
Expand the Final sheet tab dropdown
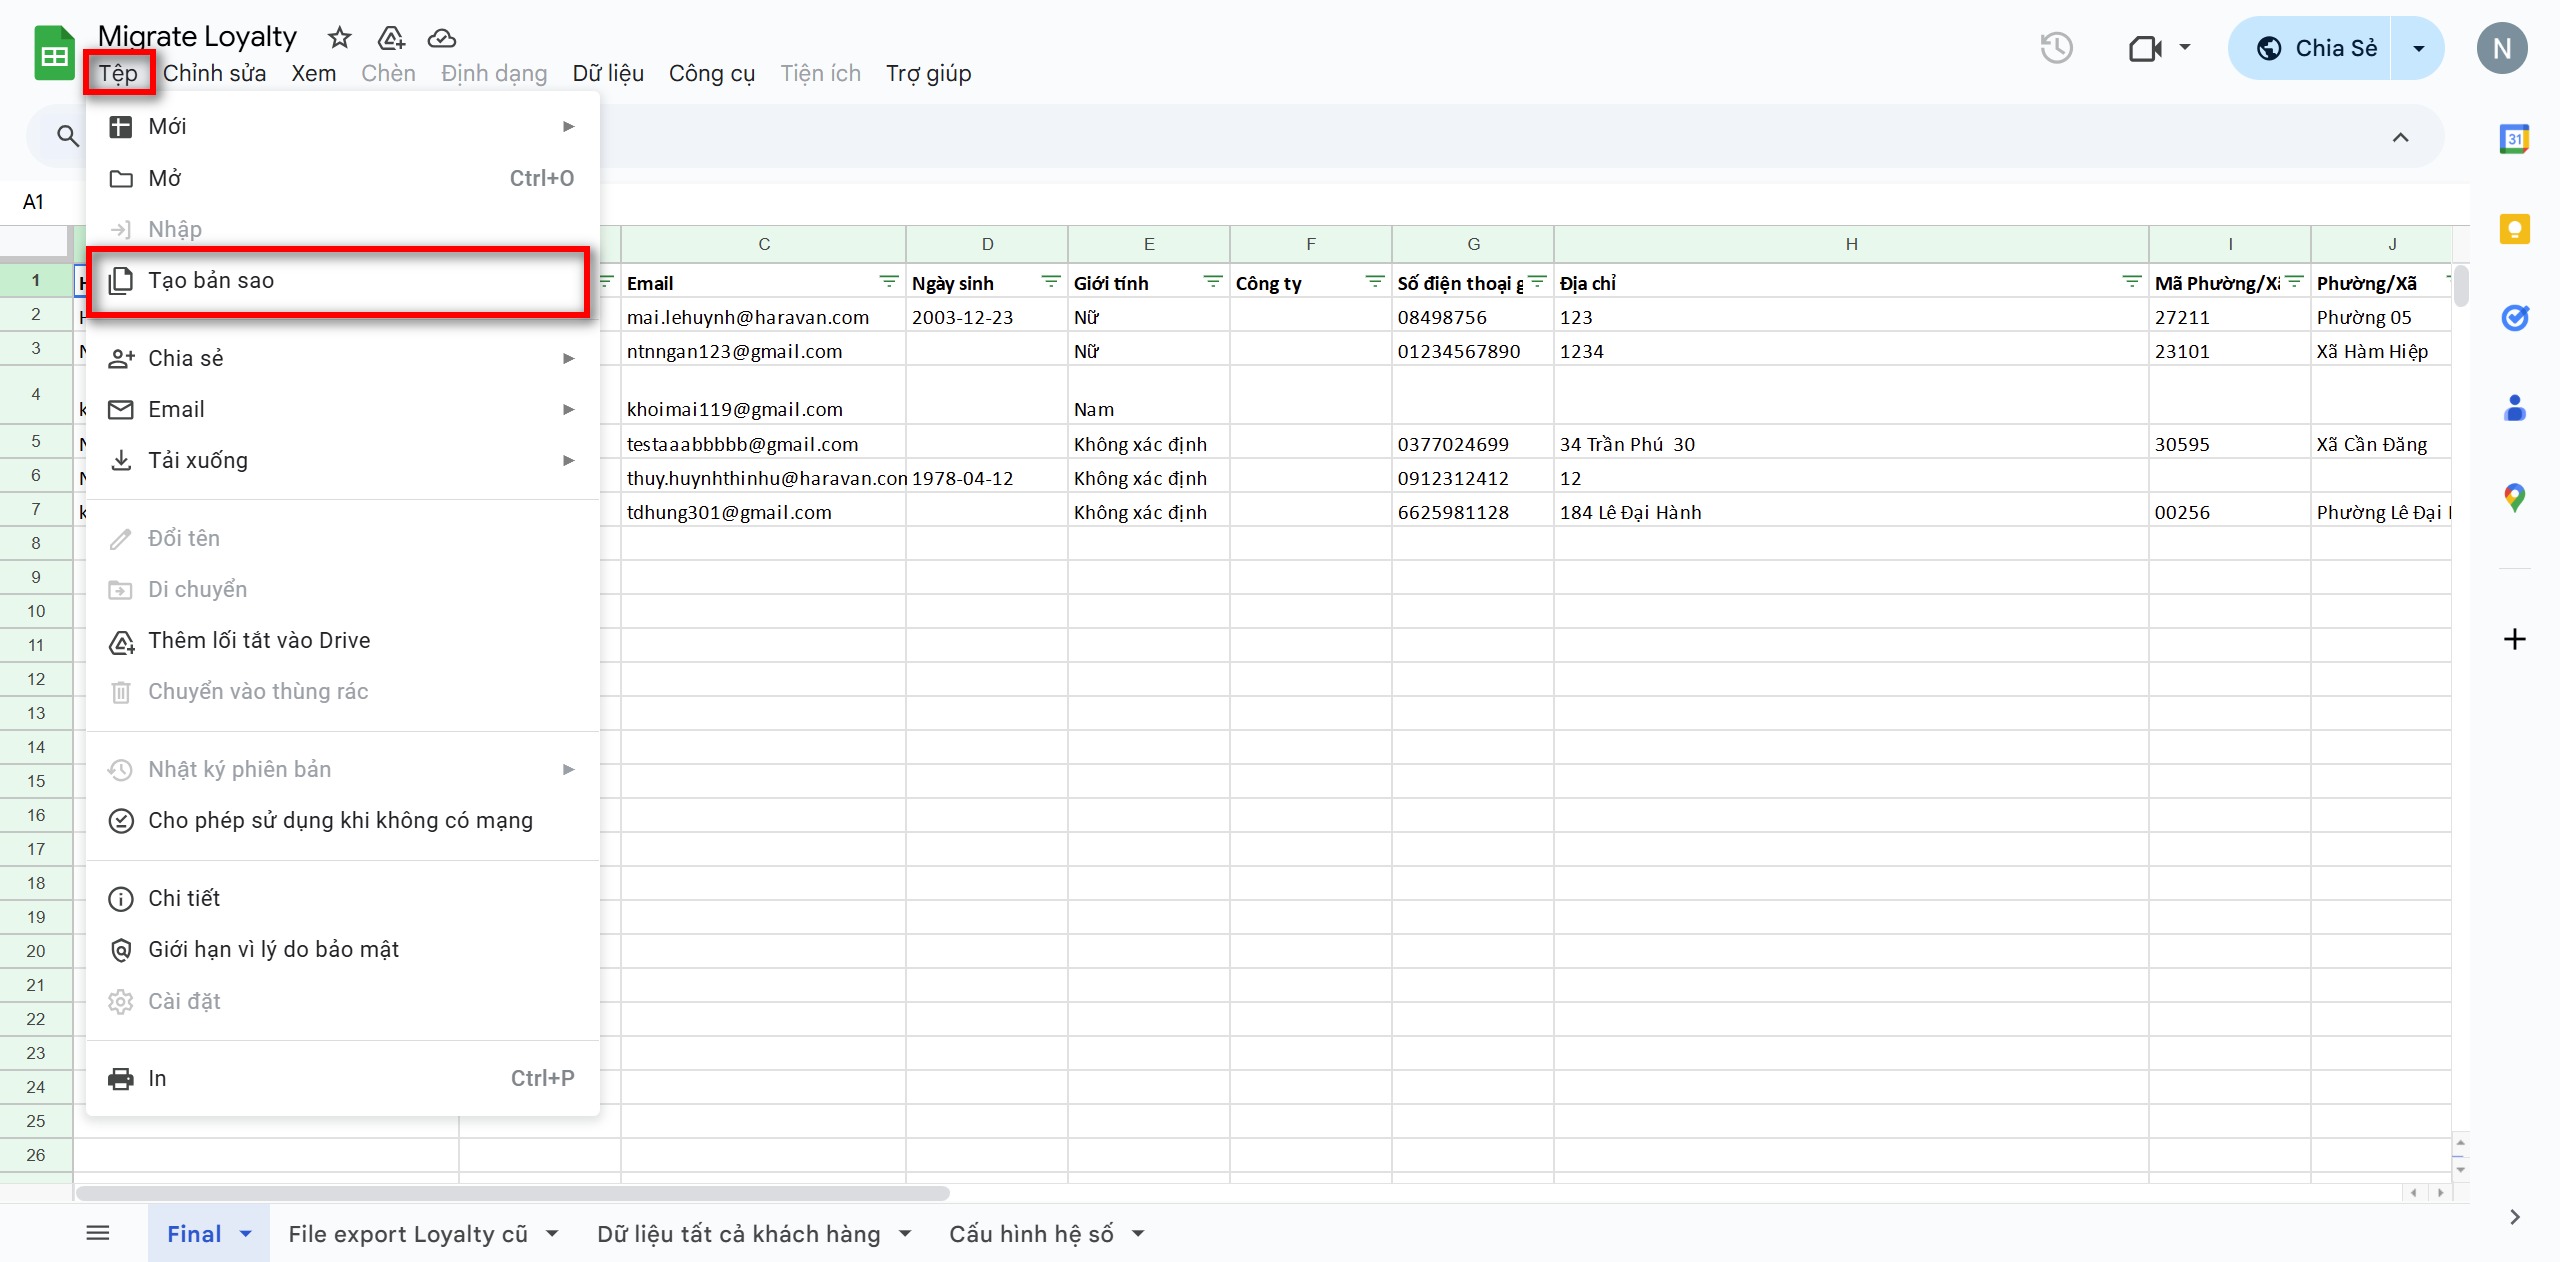pyautogui.click(x=246, y=1234)
